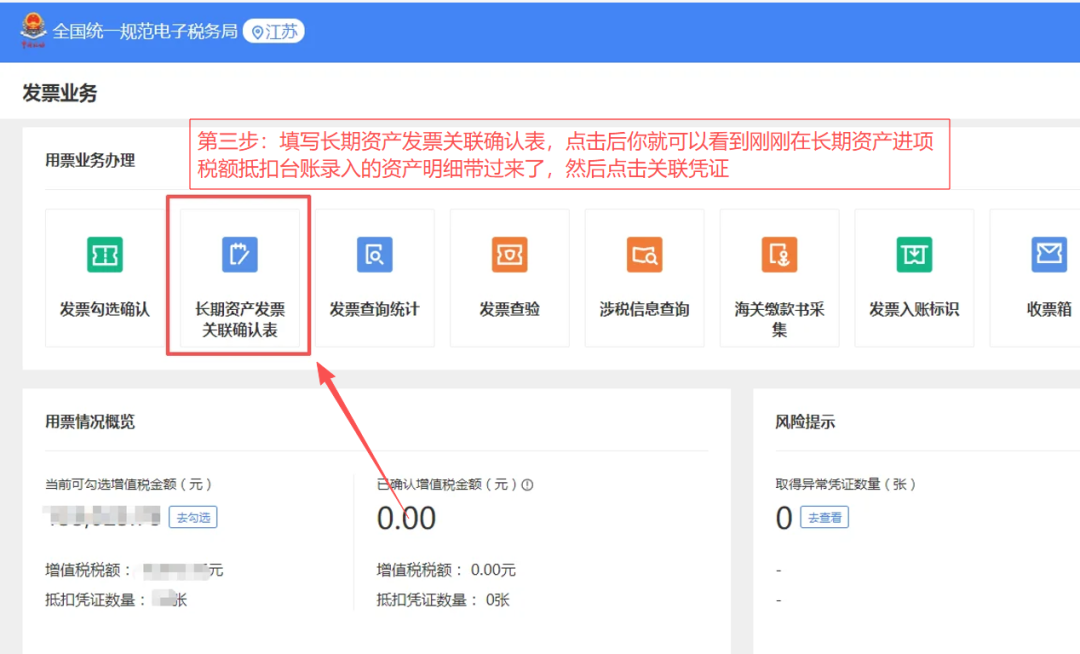Click the 发票查验 label text

510,309
